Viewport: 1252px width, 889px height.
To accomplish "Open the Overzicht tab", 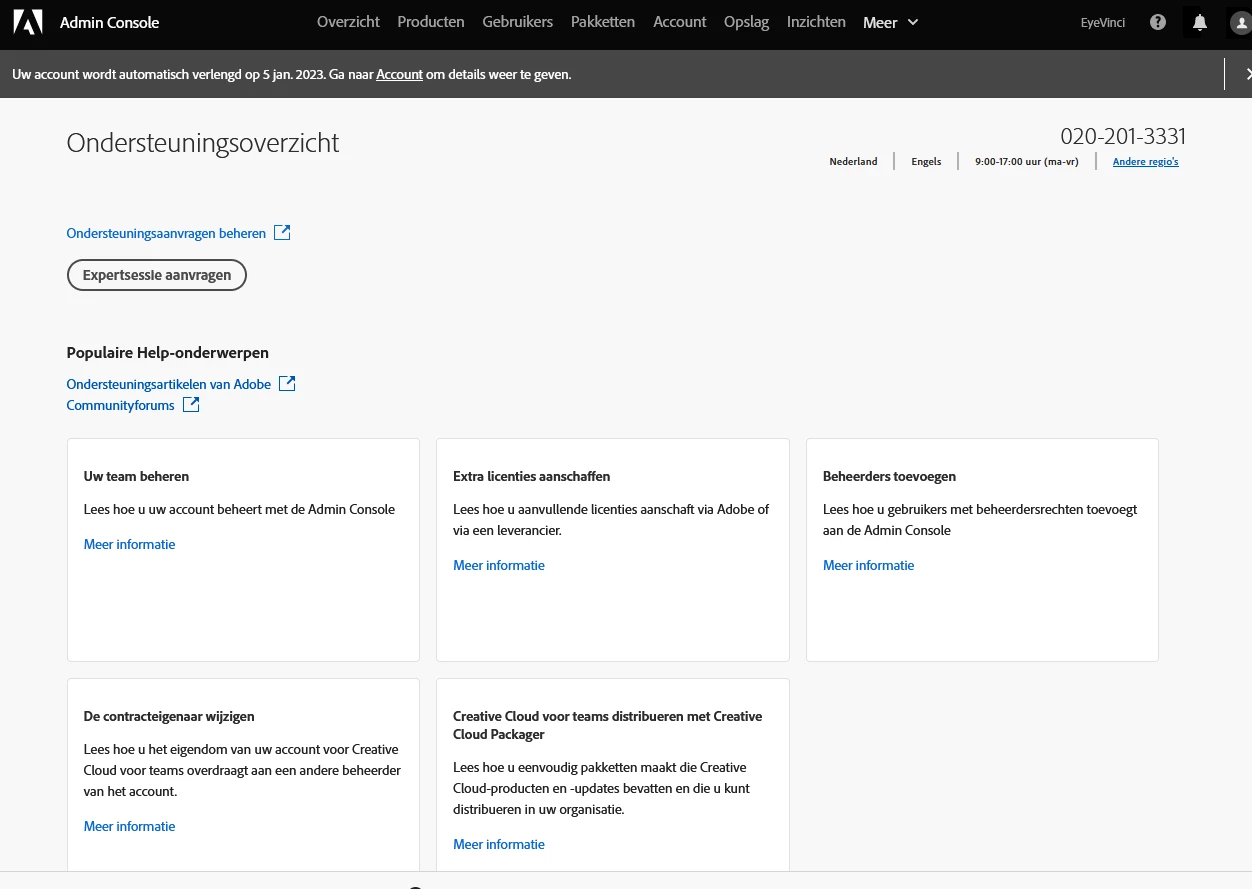I will pyautogui.click(x=348, y=22).
